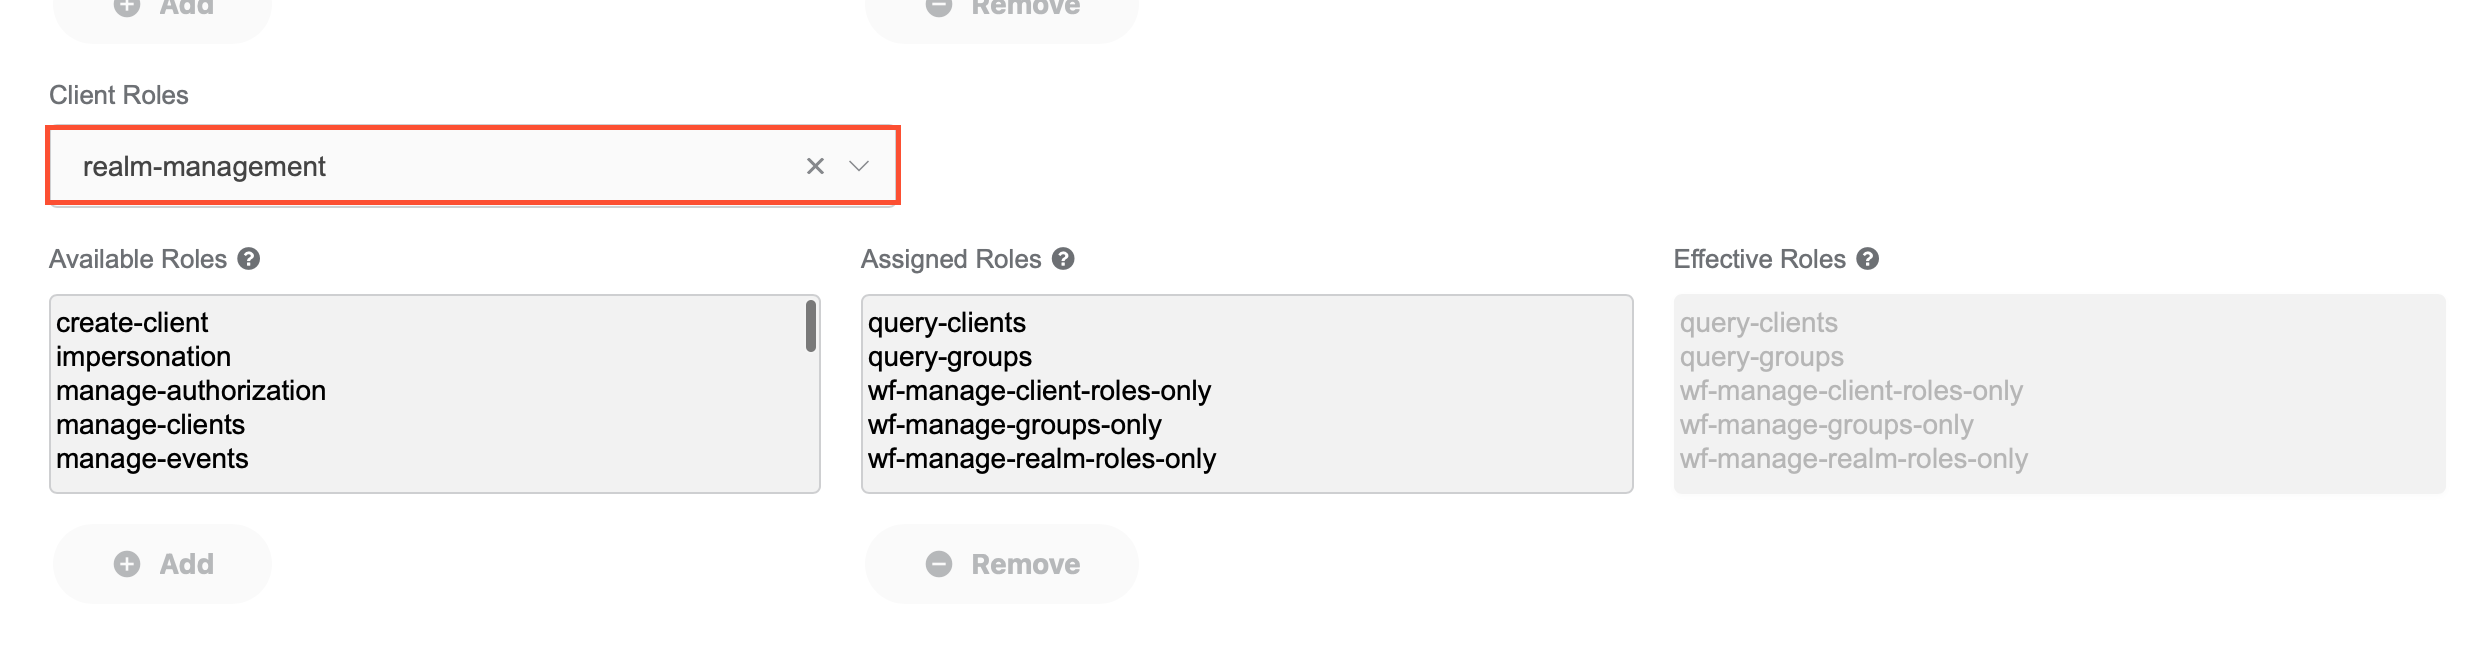
Task: Click the plus icon on lower Add button
Action: 127,564
